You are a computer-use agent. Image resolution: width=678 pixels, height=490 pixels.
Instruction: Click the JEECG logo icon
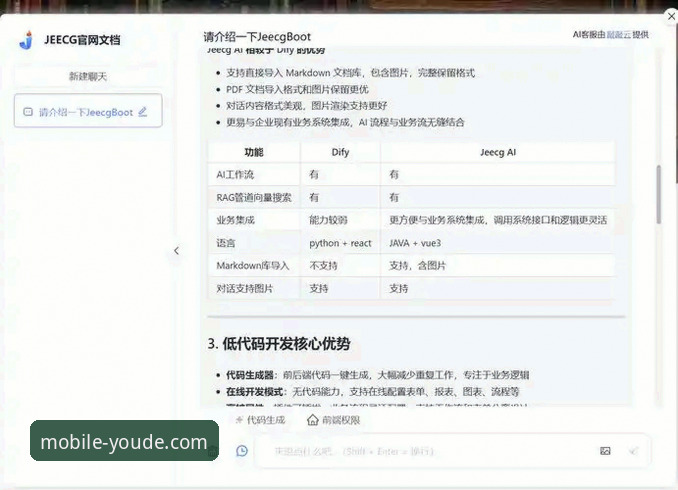pyautogui.click(x=27, y=40)
